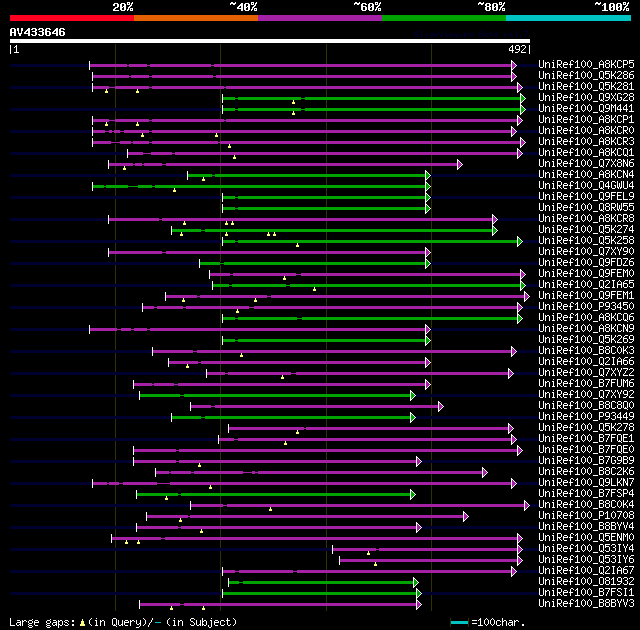Click the UniRef100_Q9FEL9 label
640x630 pixels.
coord(586,197)
